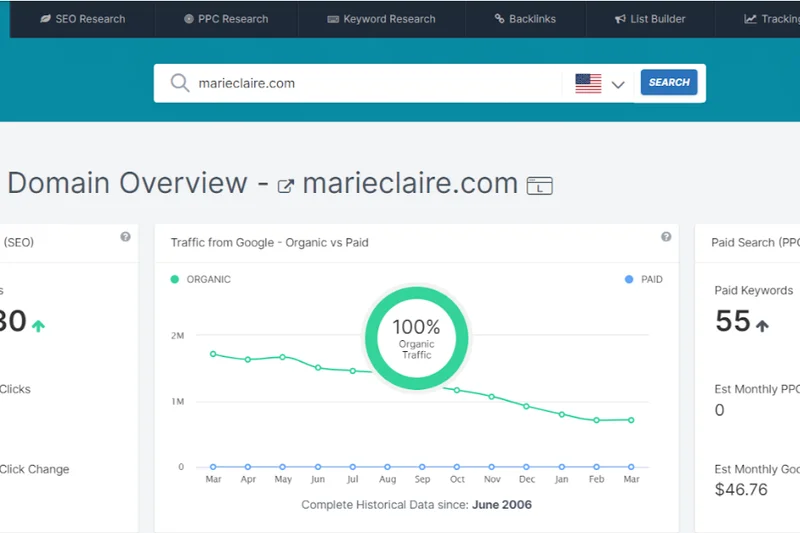
Task: Open the PPC Research menu
Action: click(227, 19)
